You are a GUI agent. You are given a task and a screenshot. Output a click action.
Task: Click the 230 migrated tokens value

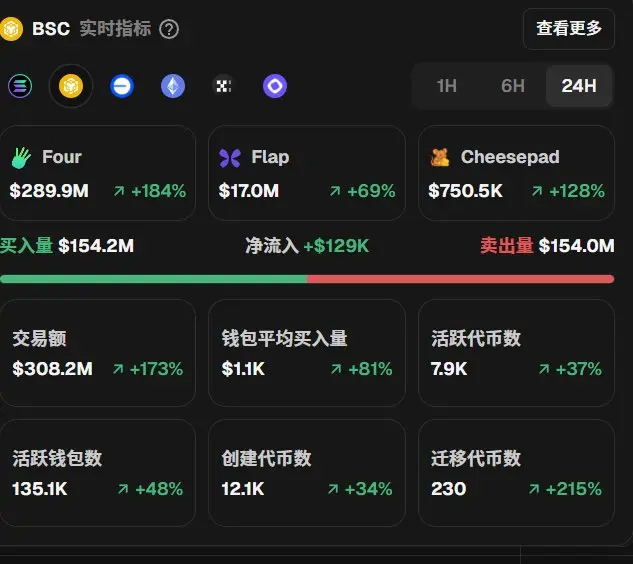tap(449, 489)
